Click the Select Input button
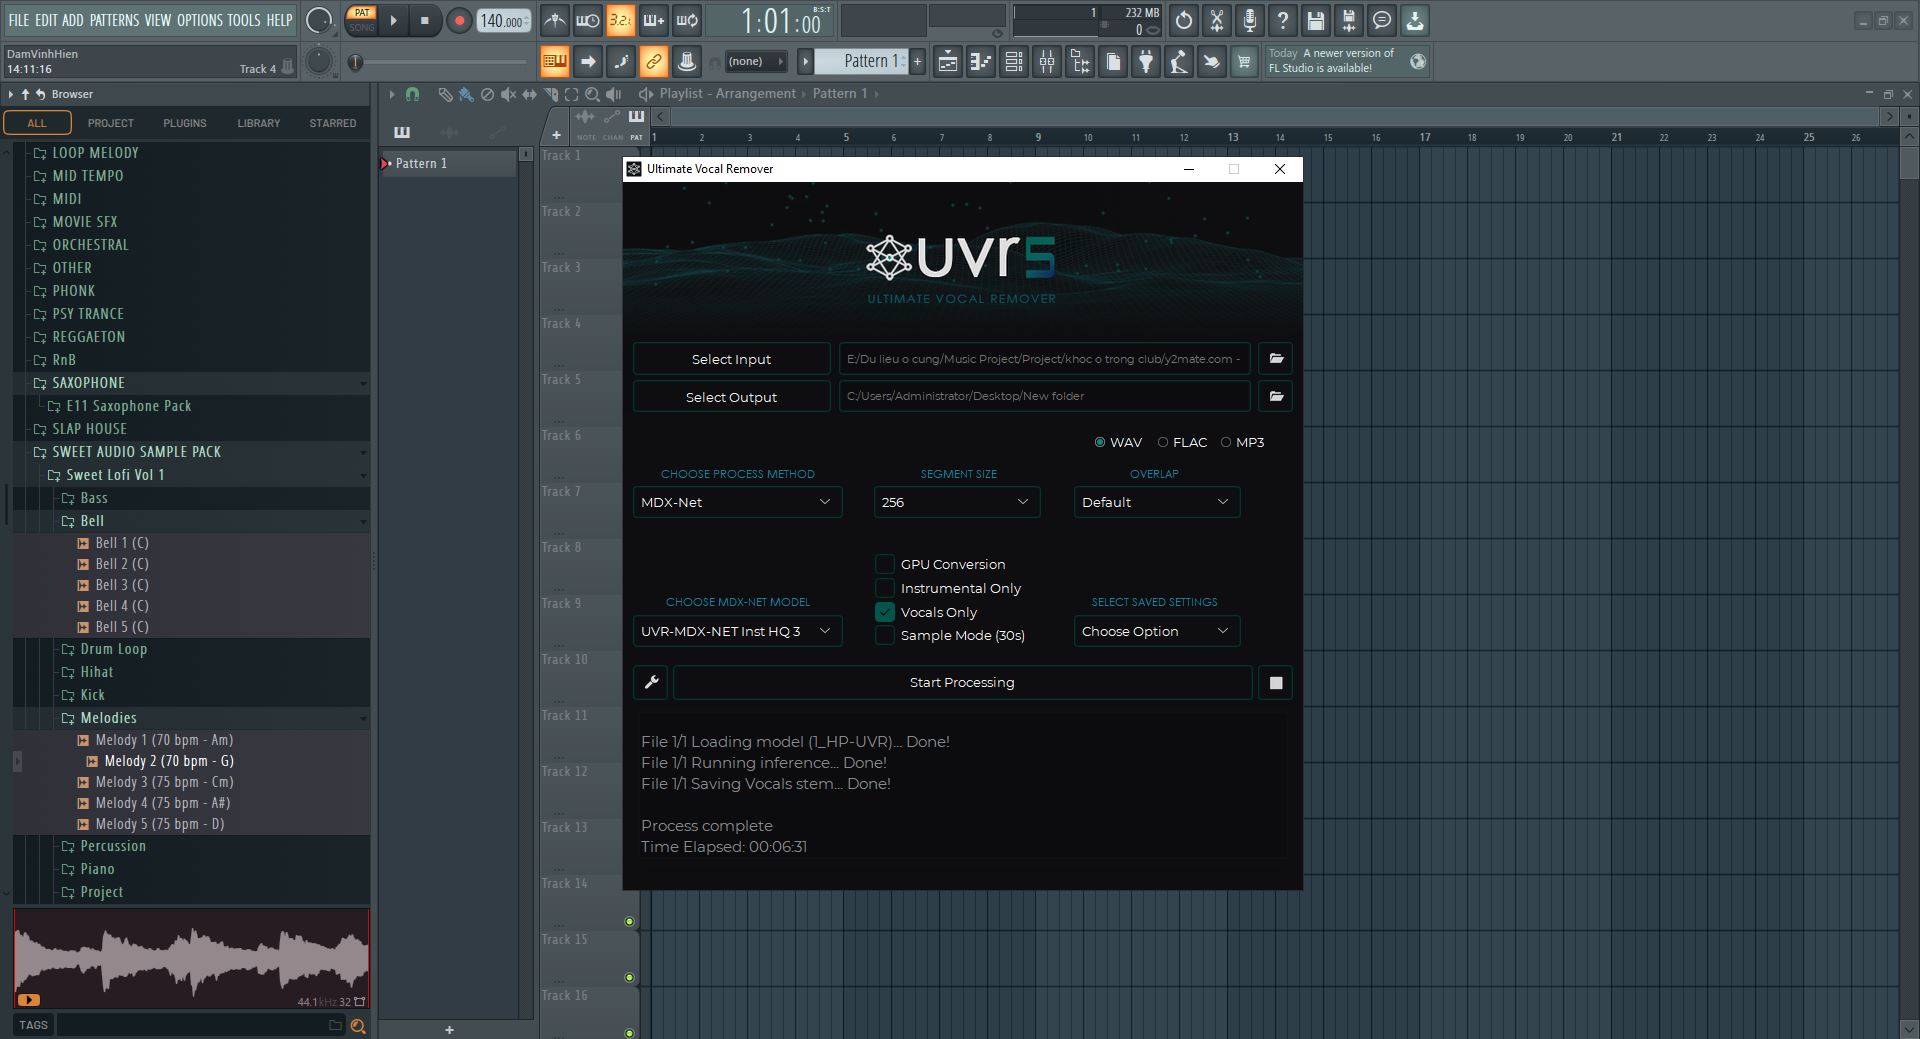1920x1039 pixels. pos(731,359)
